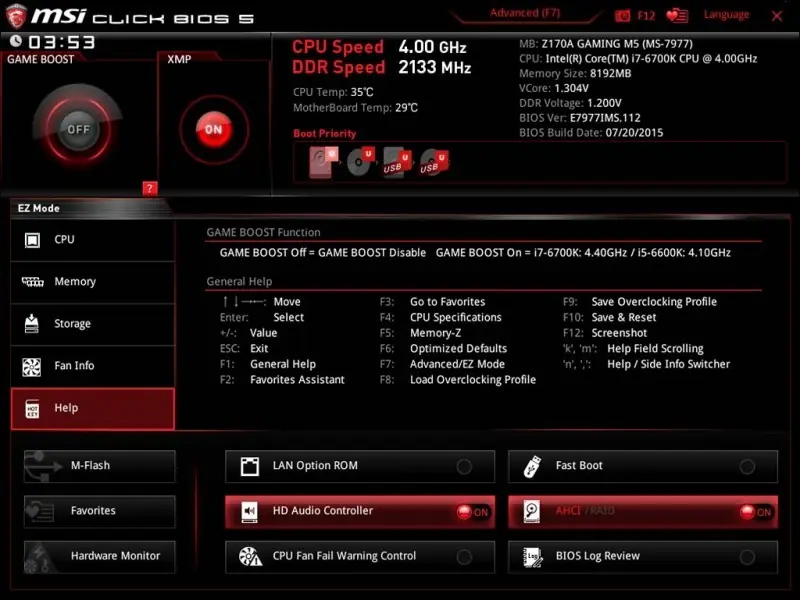Click the Fan Info fan icon
800x600 pixels.
[32, 366]
